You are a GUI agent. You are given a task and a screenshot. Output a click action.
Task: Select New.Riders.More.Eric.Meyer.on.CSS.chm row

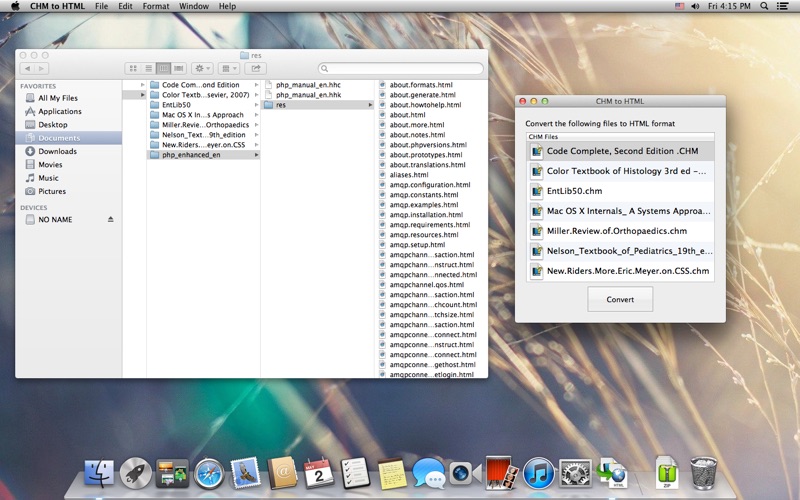pyautogui.click(x=620, y=271)
